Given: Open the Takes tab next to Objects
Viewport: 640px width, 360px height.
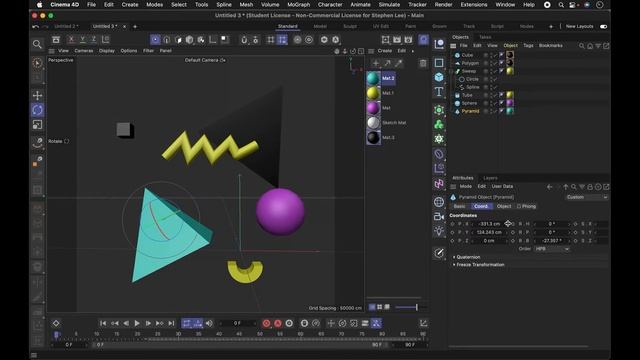Looking at the screenshot, I should (485, 37).
